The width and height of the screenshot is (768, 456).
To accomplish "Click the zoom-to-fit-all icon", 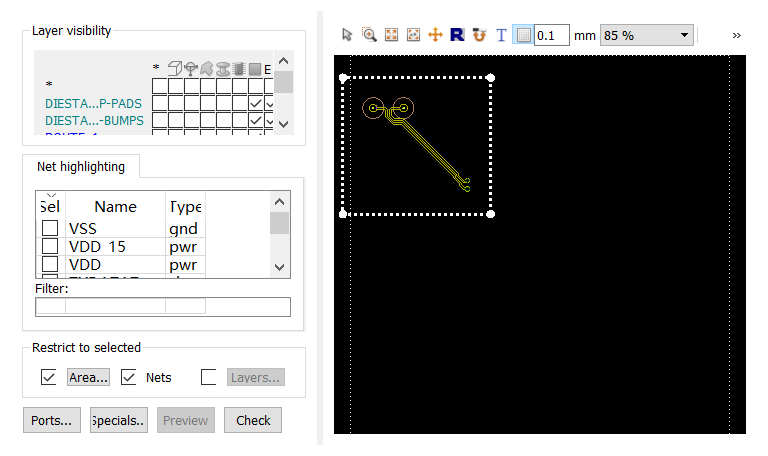I will [391, 35].
